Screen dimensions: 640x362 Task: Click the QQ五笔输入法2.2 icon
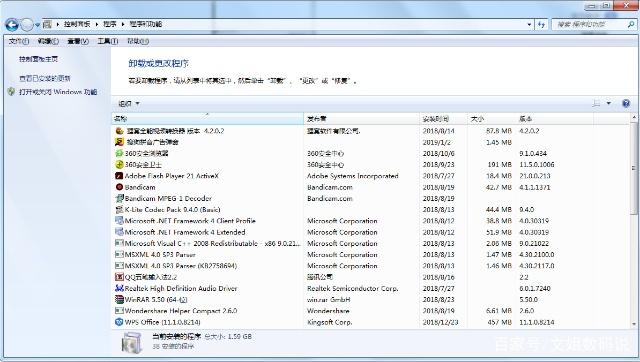(119, 277)
